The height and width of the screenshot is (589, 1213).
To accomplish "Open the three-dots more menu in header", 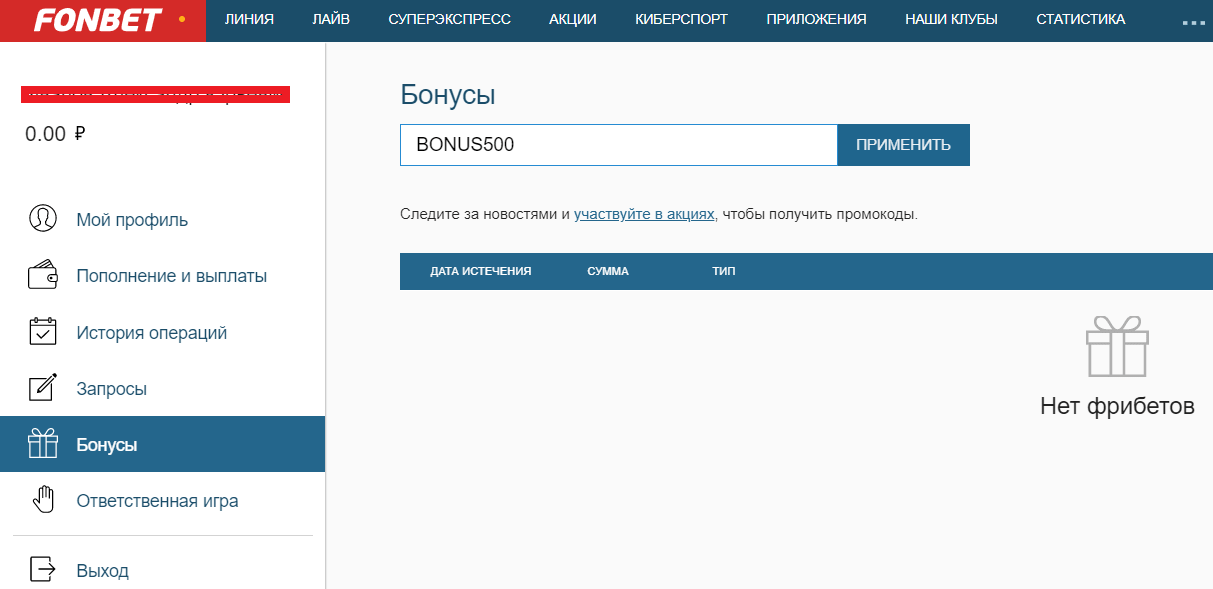I will pos(1193,21).
